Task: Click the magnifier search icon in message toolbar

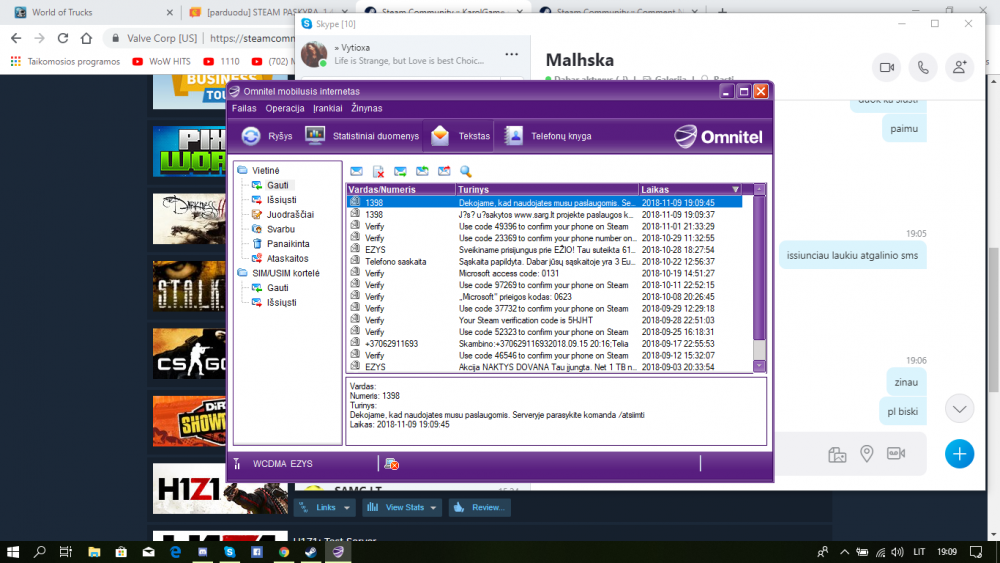Action: (x=466, y=172)
